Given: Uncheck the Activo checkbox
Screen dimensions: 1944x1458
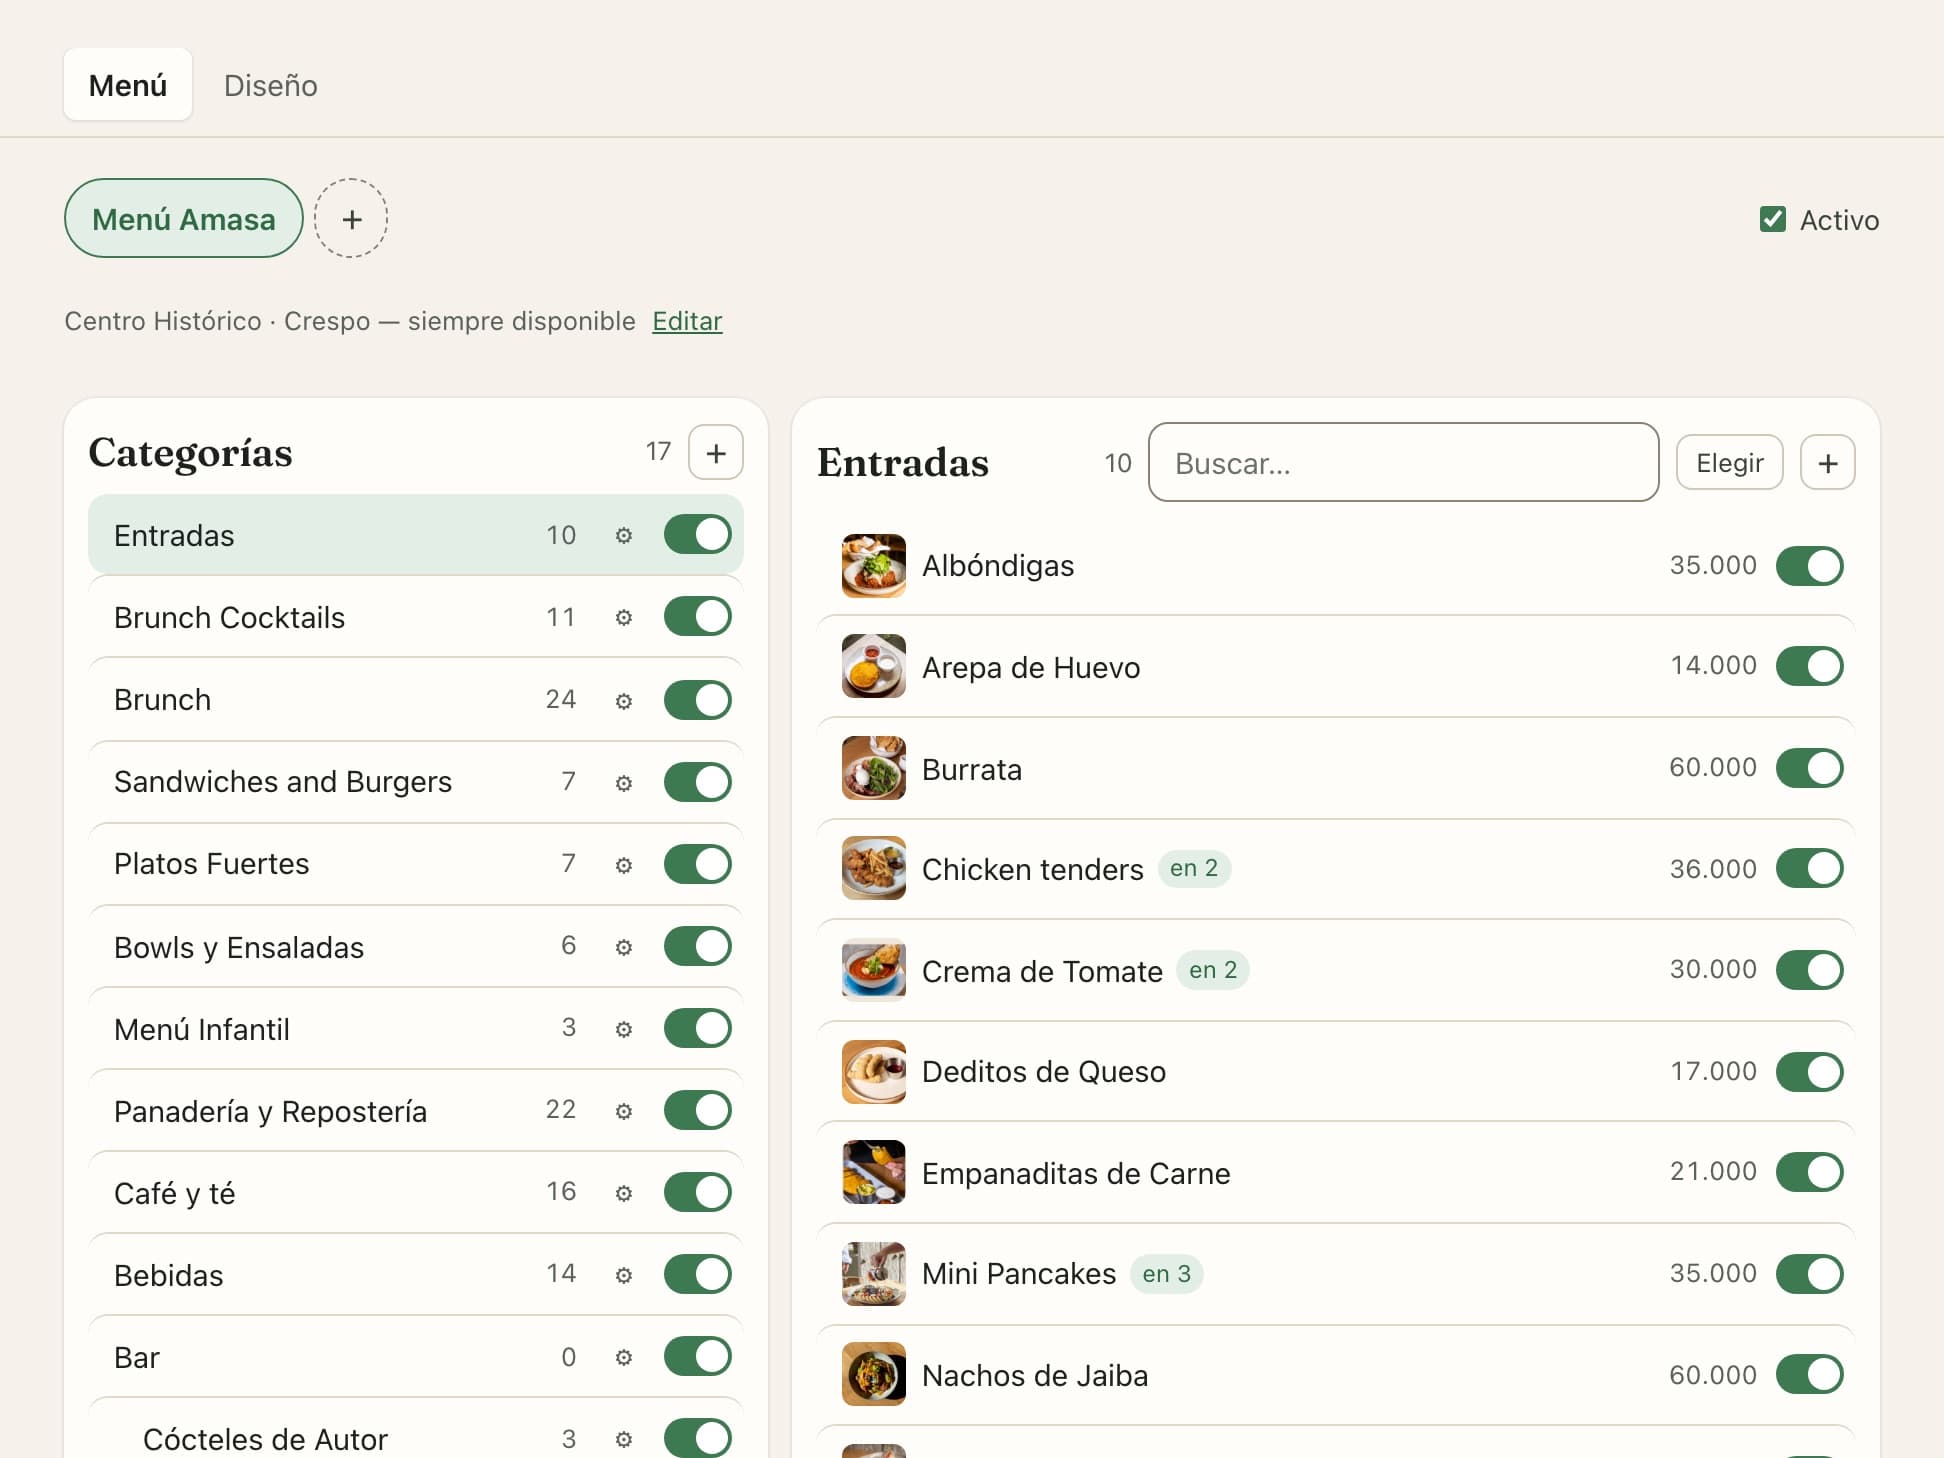Looking at the screenshot, I should tap(1772, 219).
